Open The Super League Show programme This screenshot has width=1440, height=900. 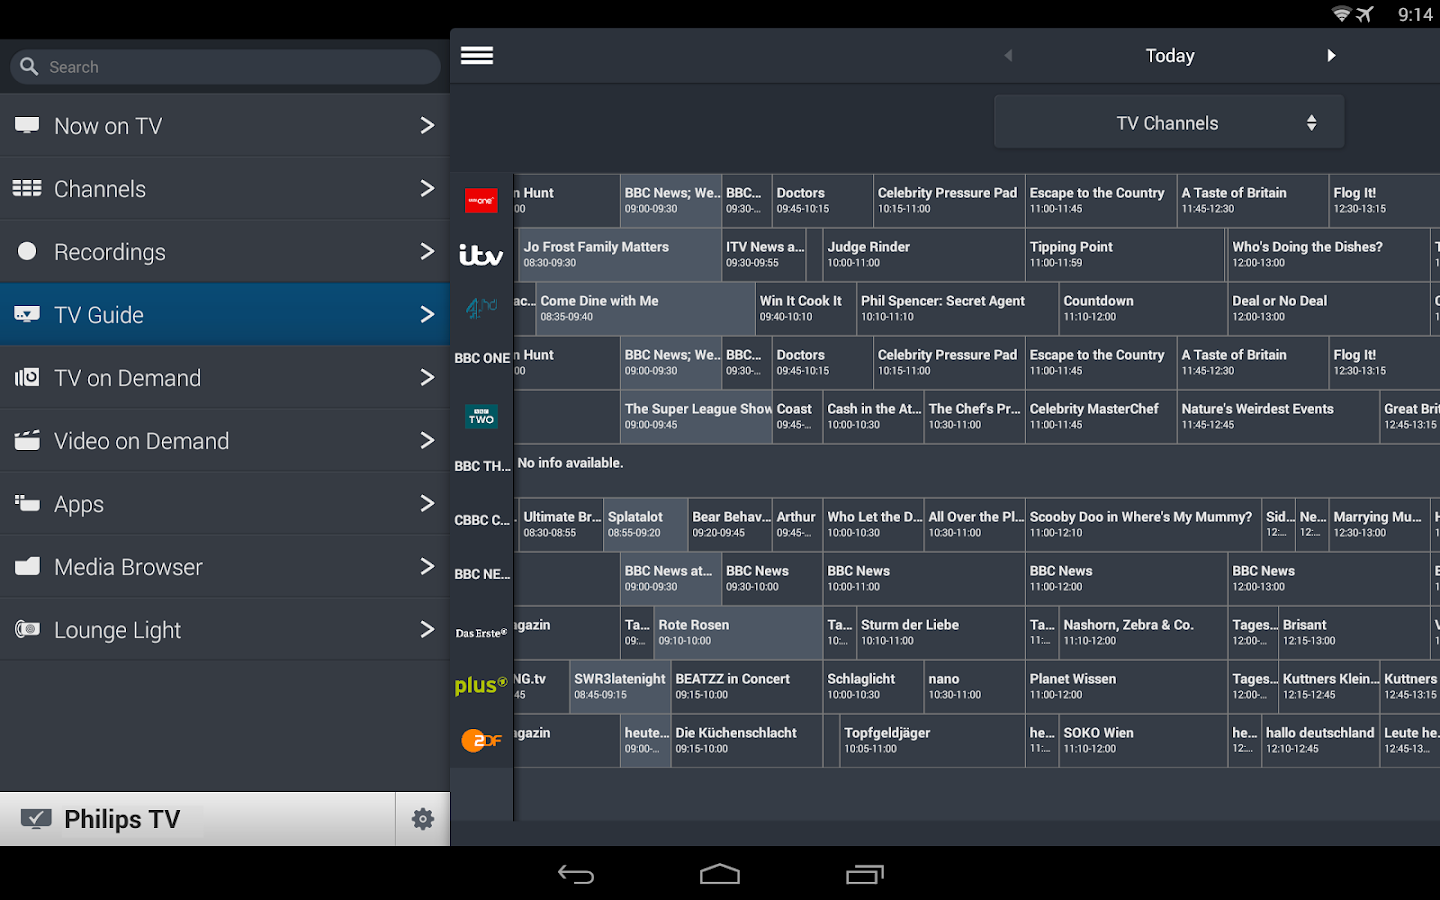tap(697, 416)
